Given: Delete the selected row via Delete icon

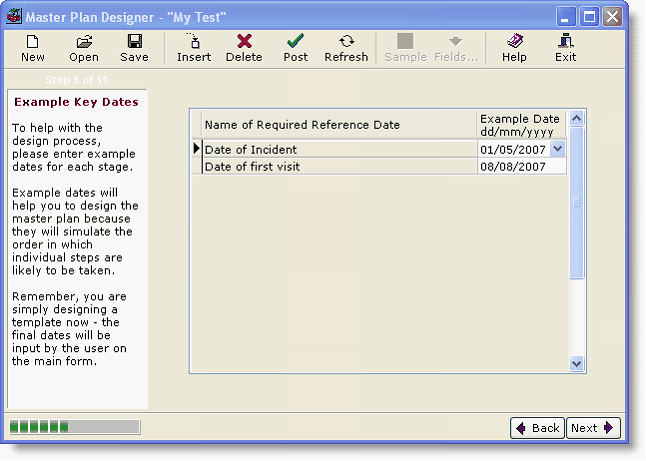Looking at the screenshot, I should click(x=244, y=47).
